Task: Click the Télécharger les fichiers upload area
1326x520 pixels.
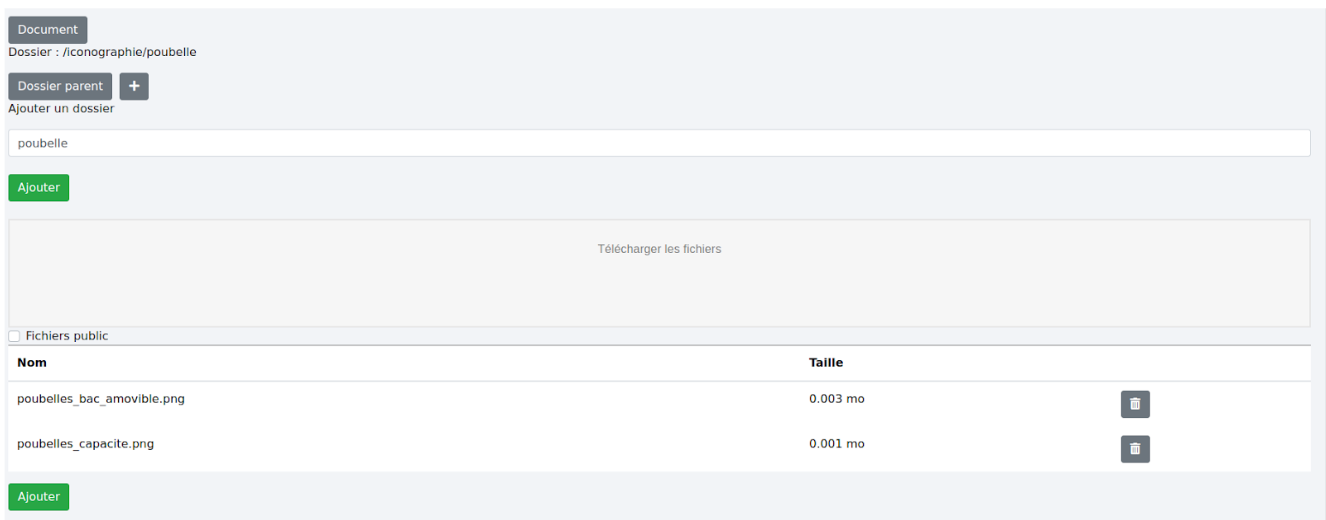Action: coord(659,272)
